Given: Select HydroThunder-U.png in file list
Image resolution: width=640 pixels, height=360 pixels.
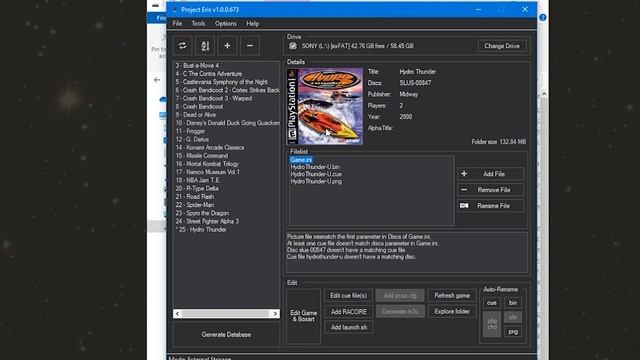Looking at the screenshot, I should point(316,181).
